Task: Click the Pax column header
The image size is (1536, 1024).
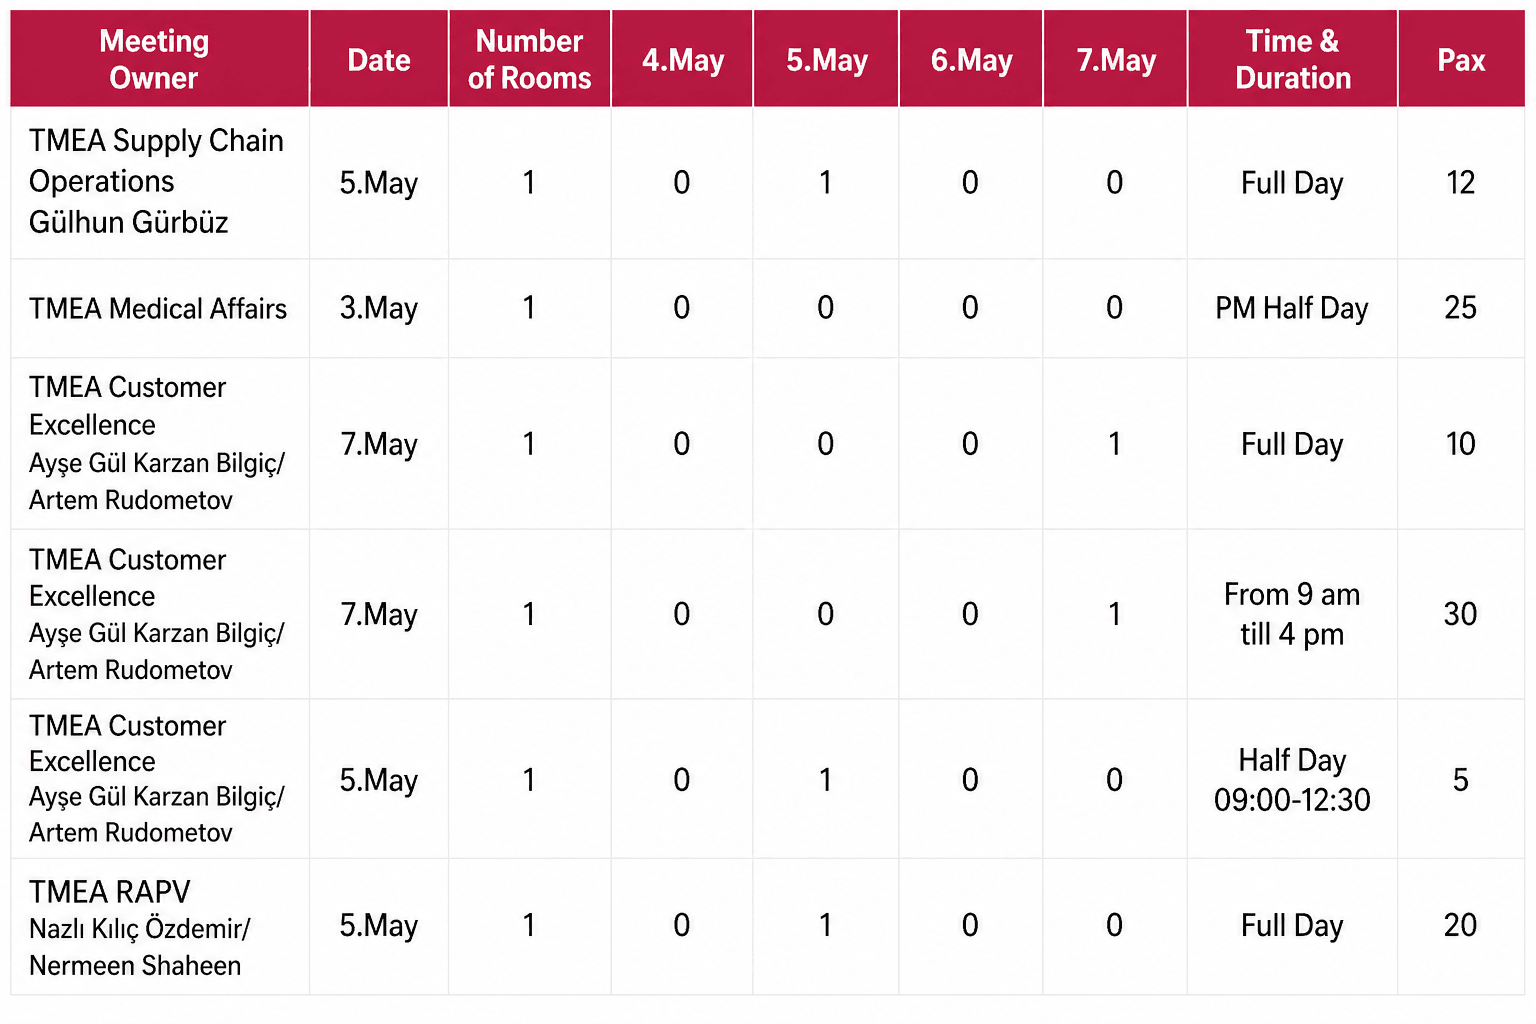Action: click(1461, 59)
